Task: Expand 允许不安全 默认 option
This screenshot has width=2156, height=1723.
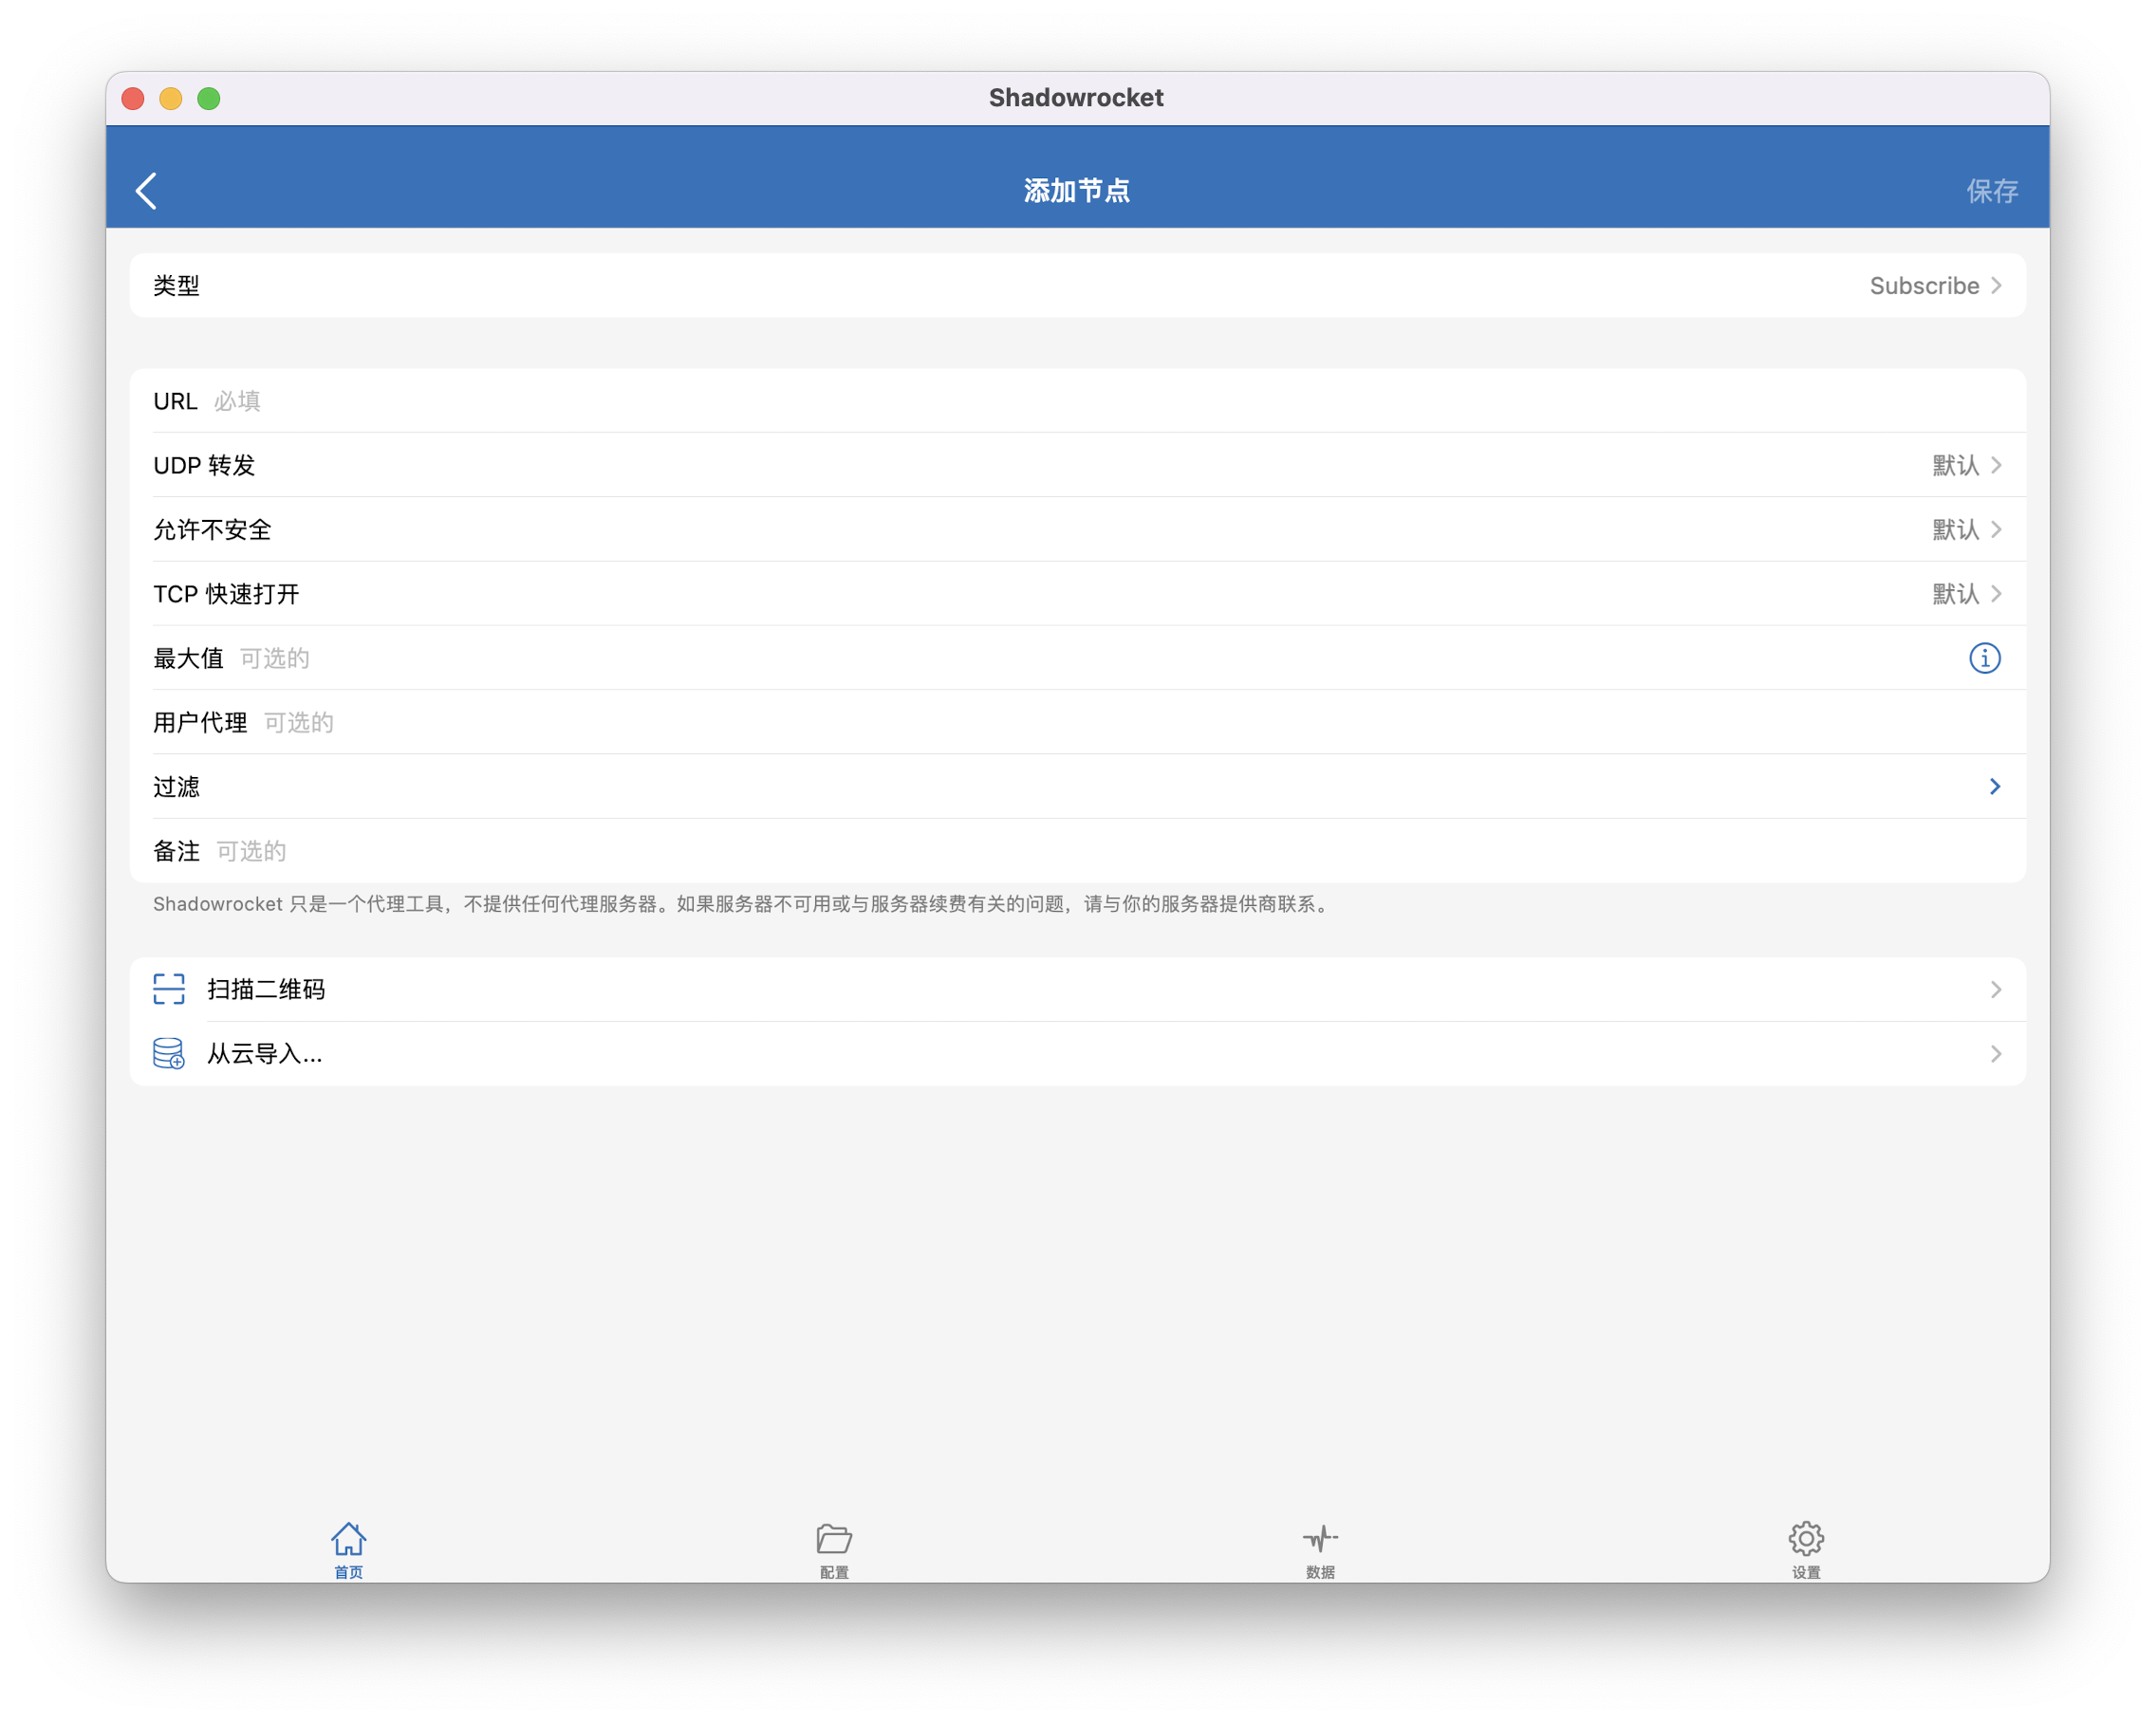Action: 1078,529
